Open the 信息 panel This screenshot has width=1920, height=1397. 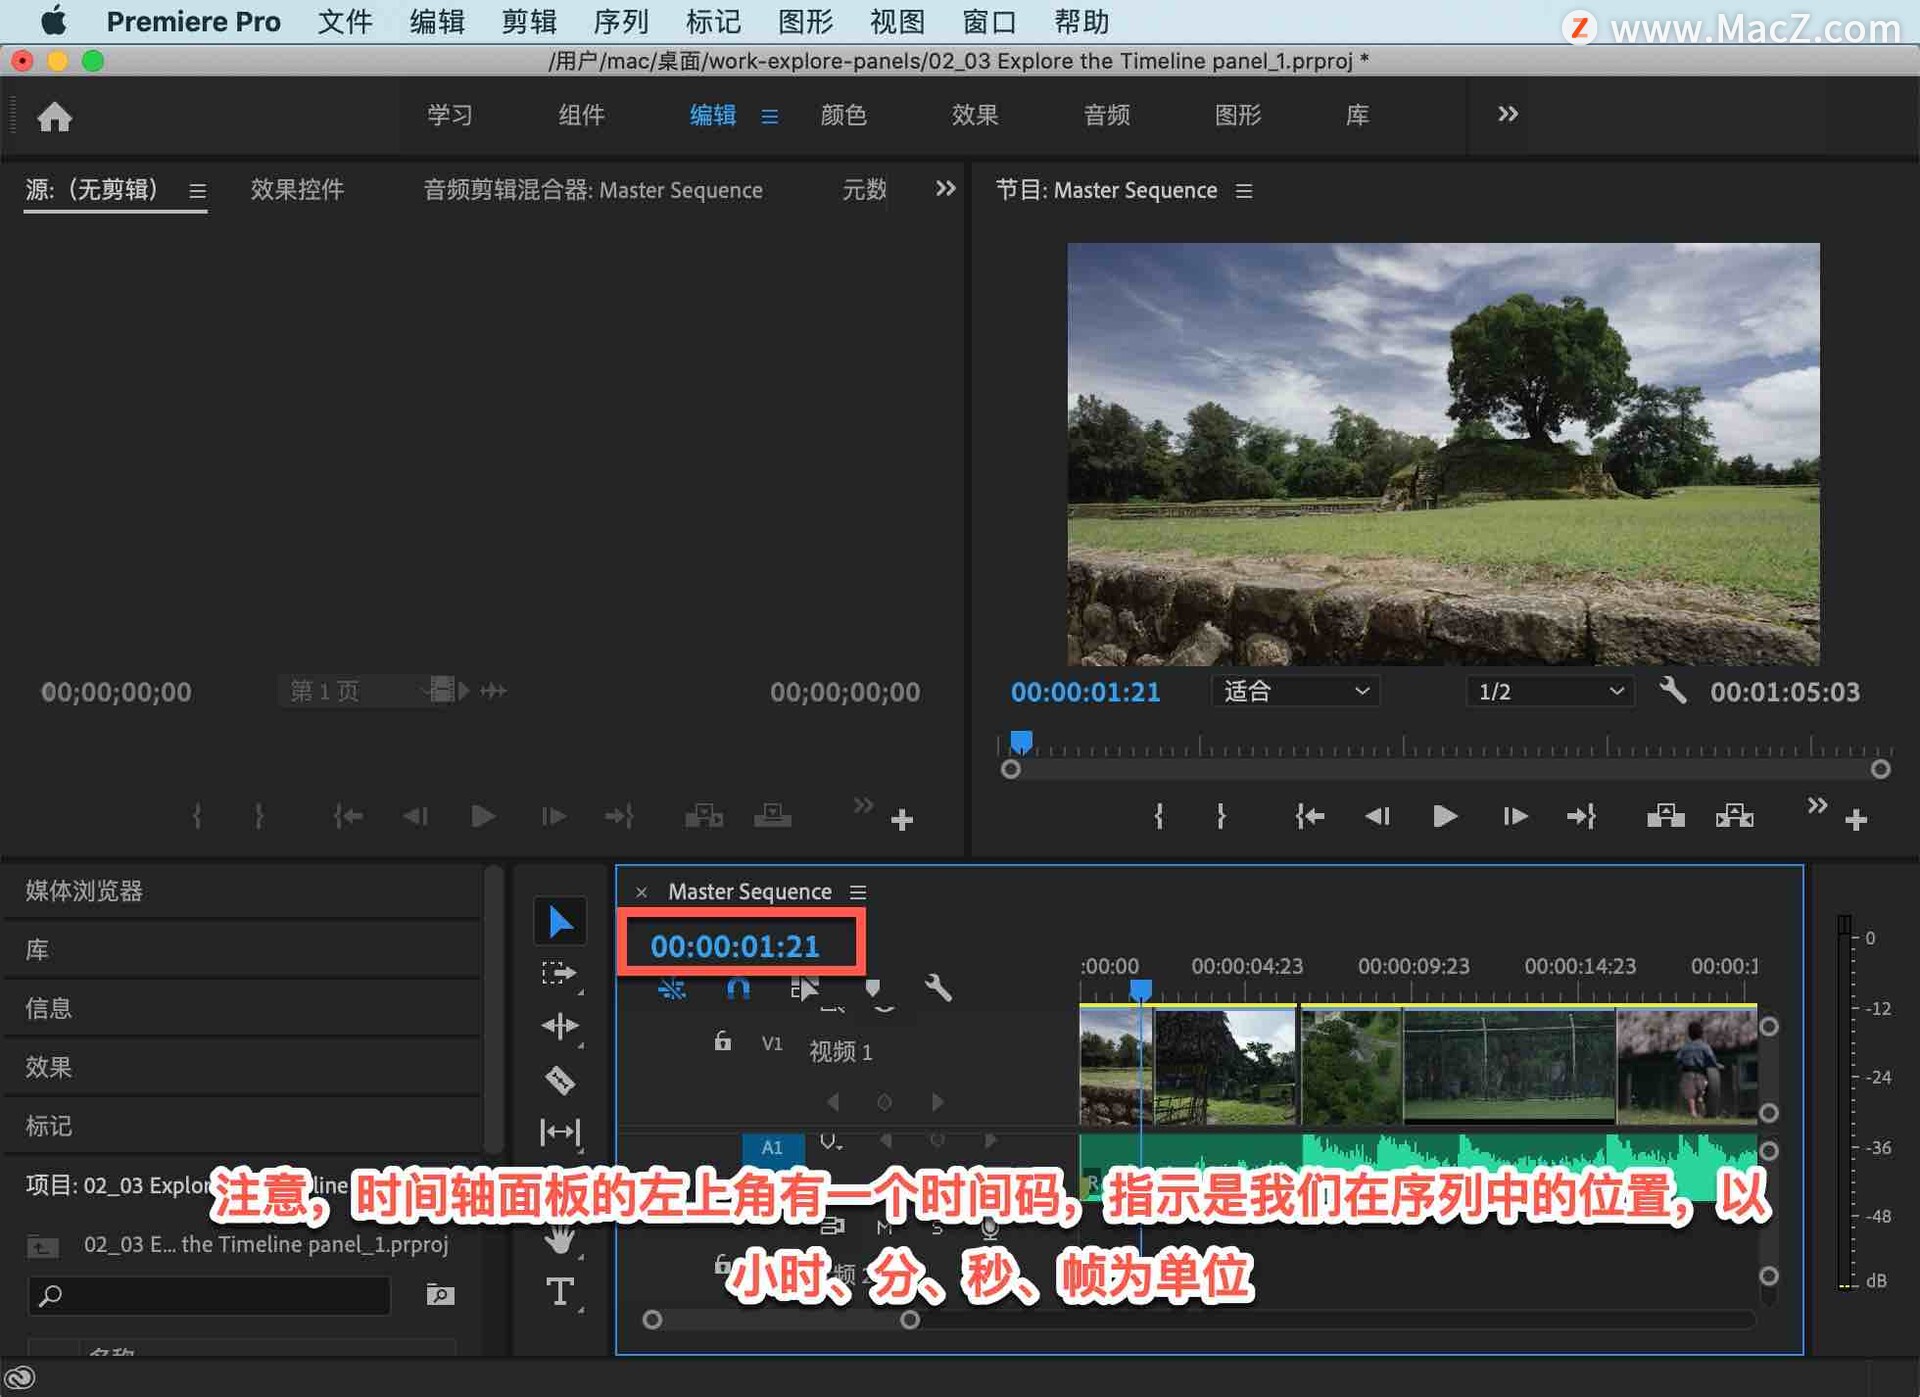click(x=48, y=1007)
